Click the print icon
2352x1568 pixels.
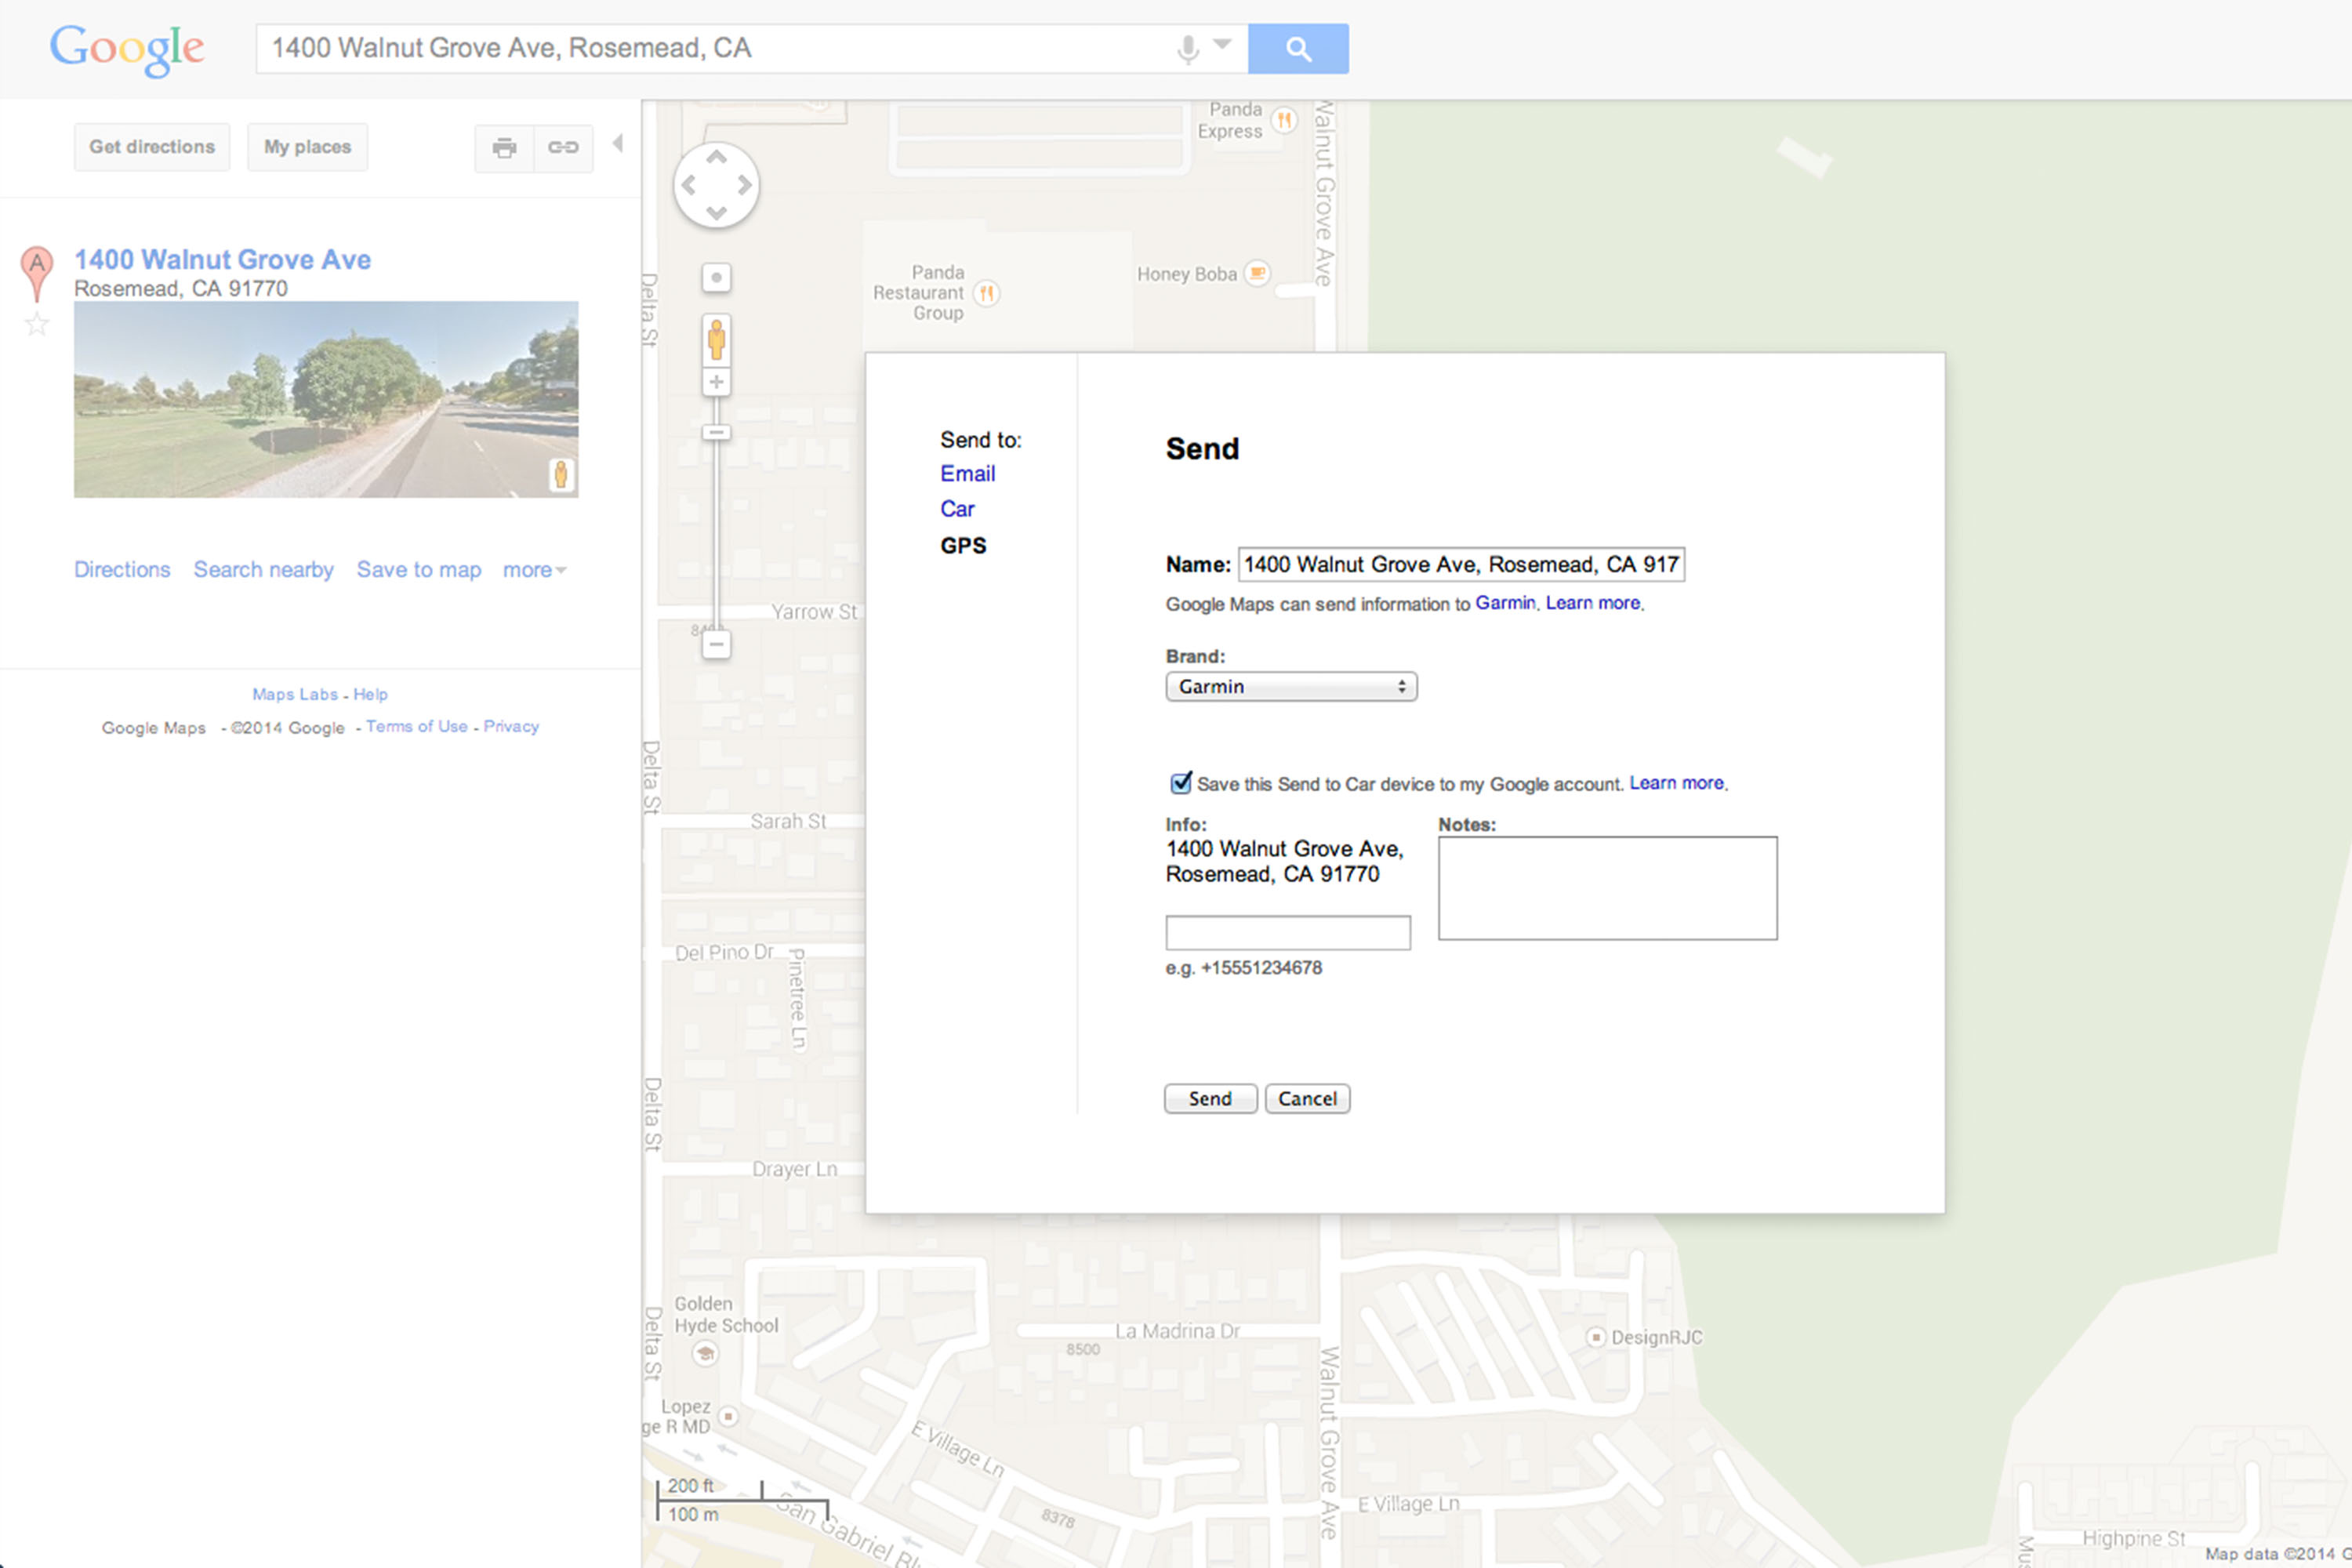504,147
